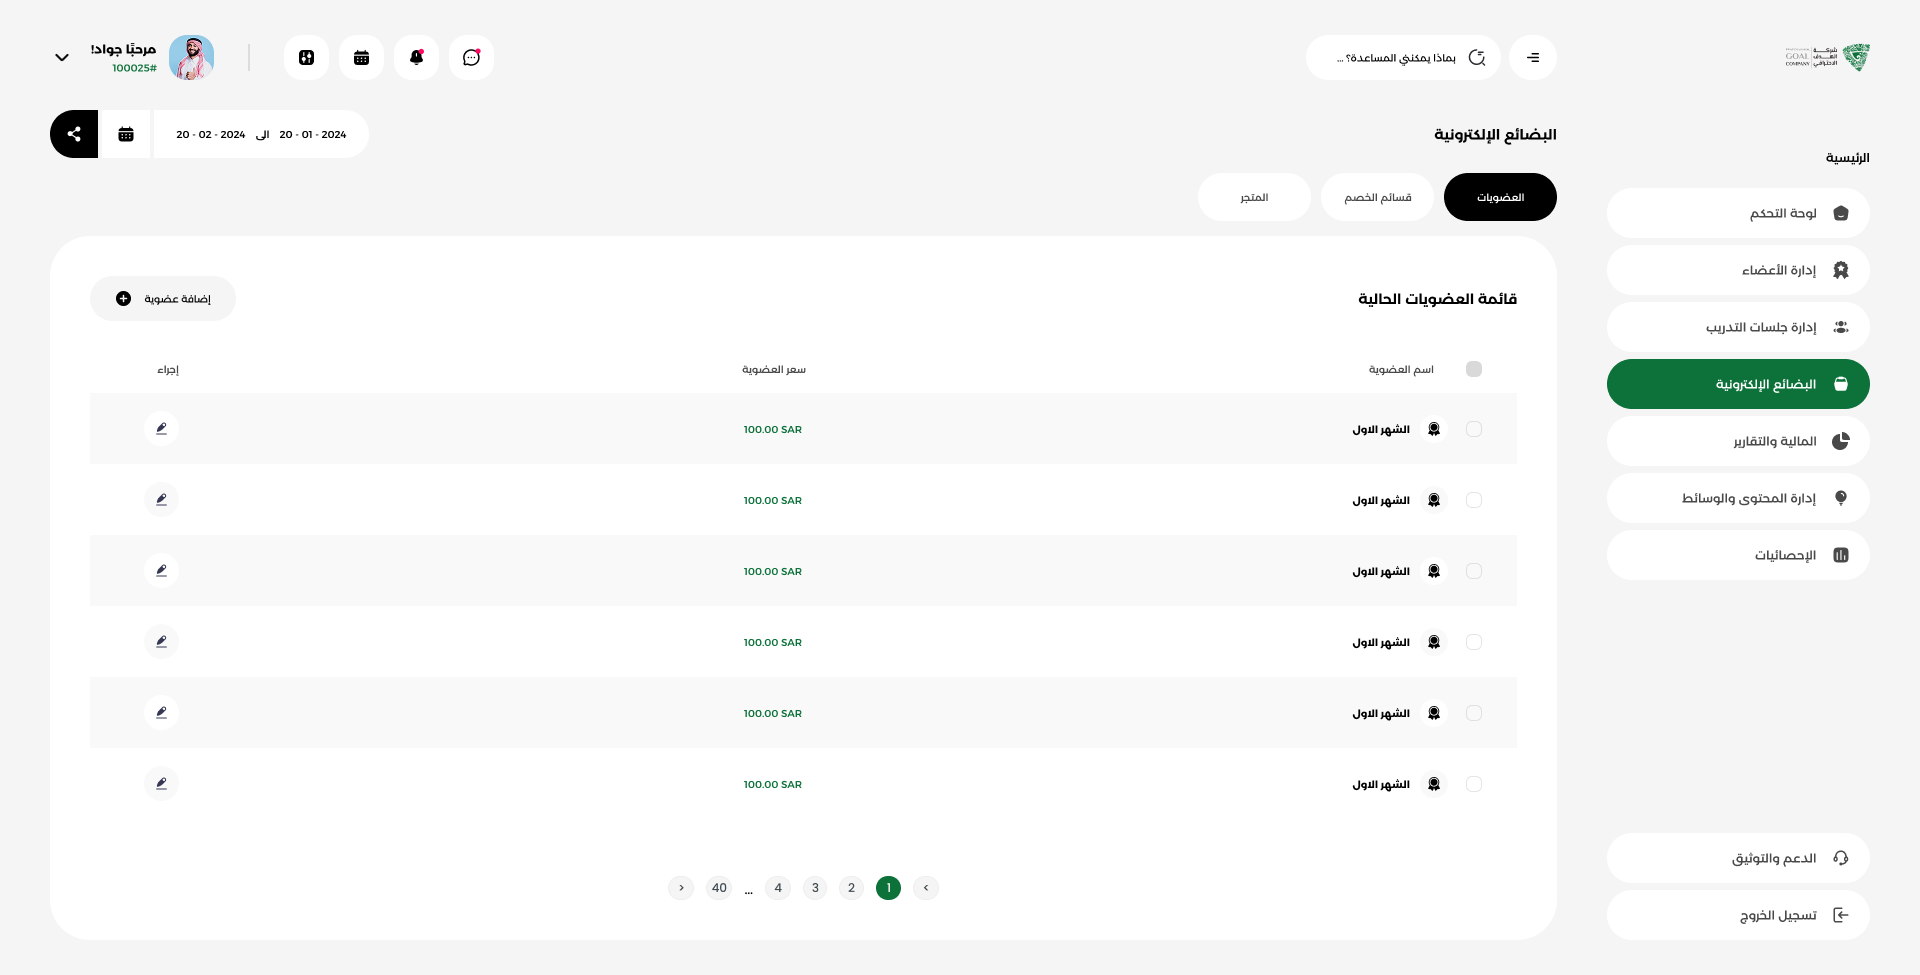
Task: Click the share icon button
Action: point(74,134)
